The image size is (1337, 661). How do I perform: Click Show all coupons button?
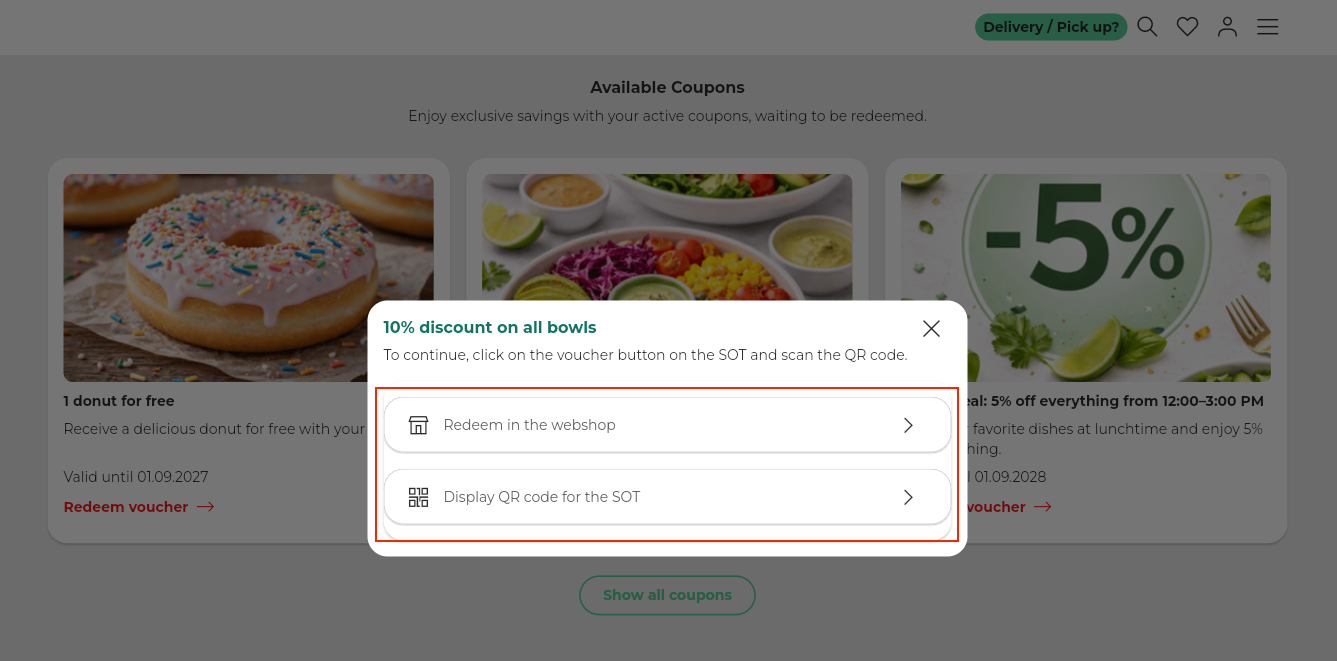[667, 595]
